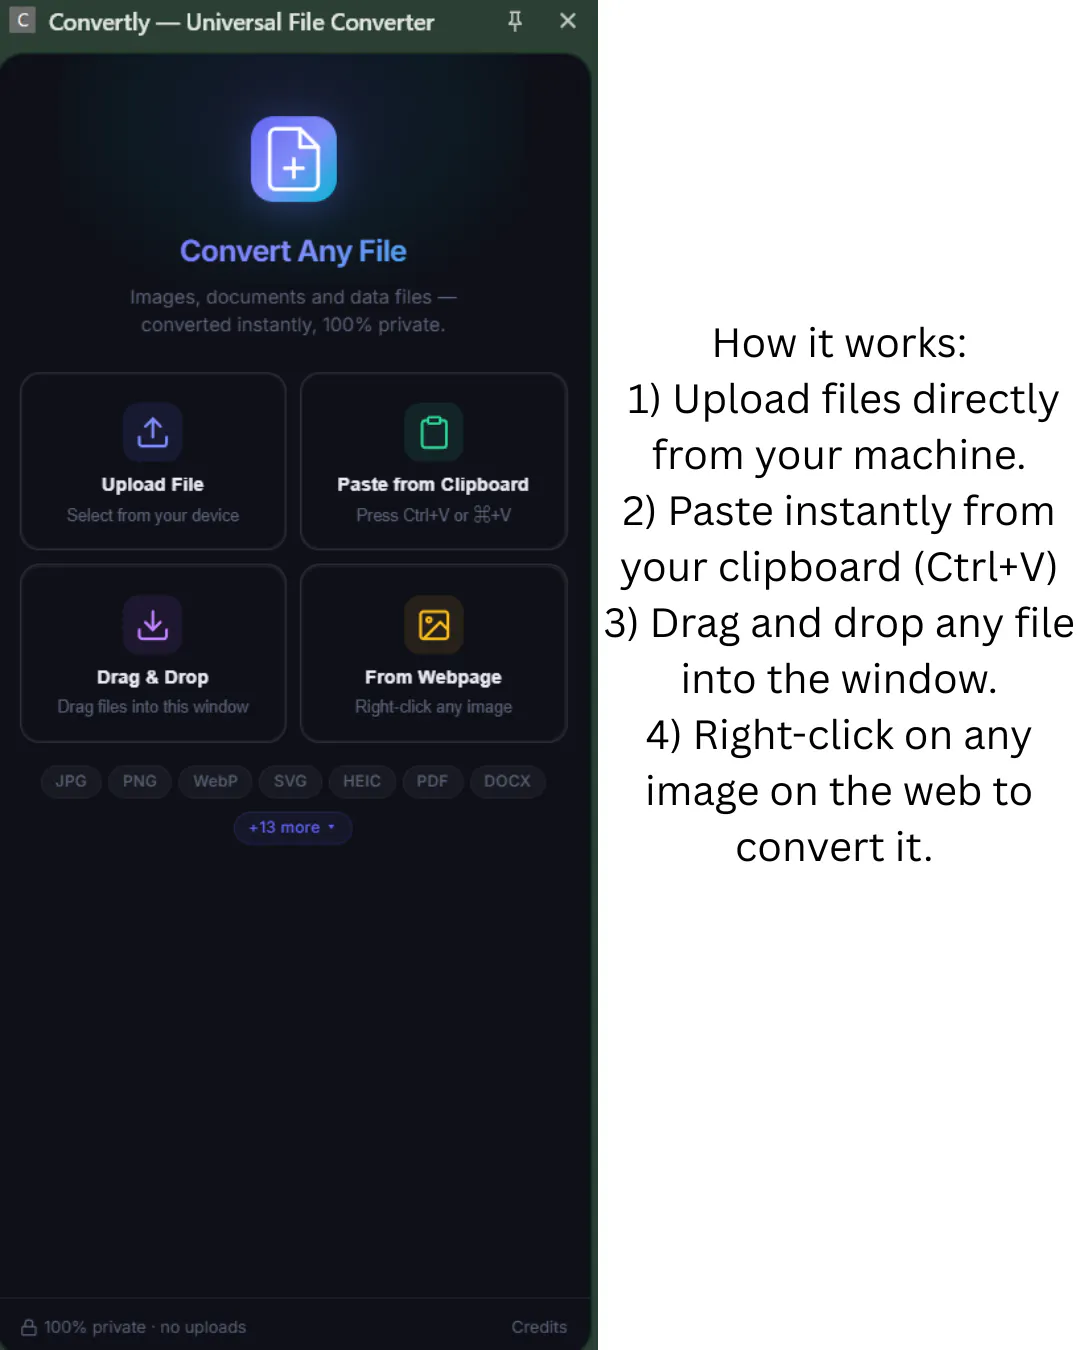Click the green clipboard icon
1080x1350 pixels.
point(433,432)
